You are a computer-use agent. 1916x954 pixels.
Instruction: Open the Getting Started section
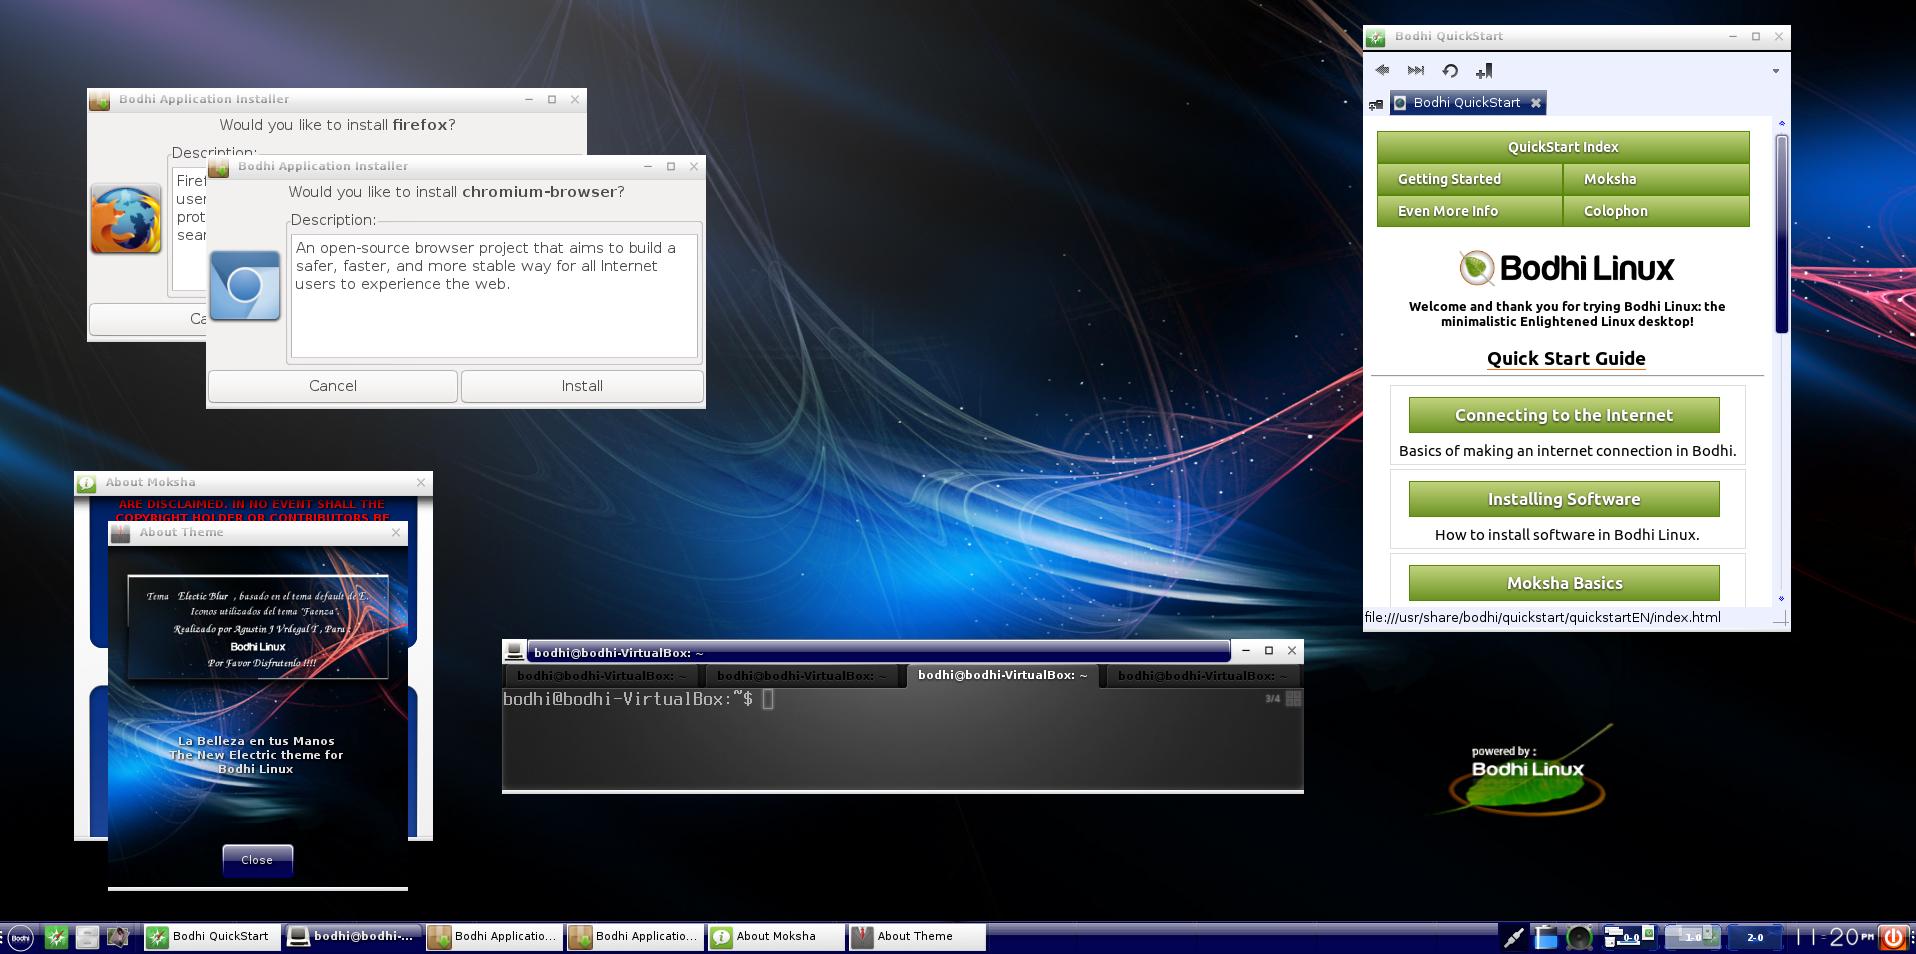(x=1469, y=179)
